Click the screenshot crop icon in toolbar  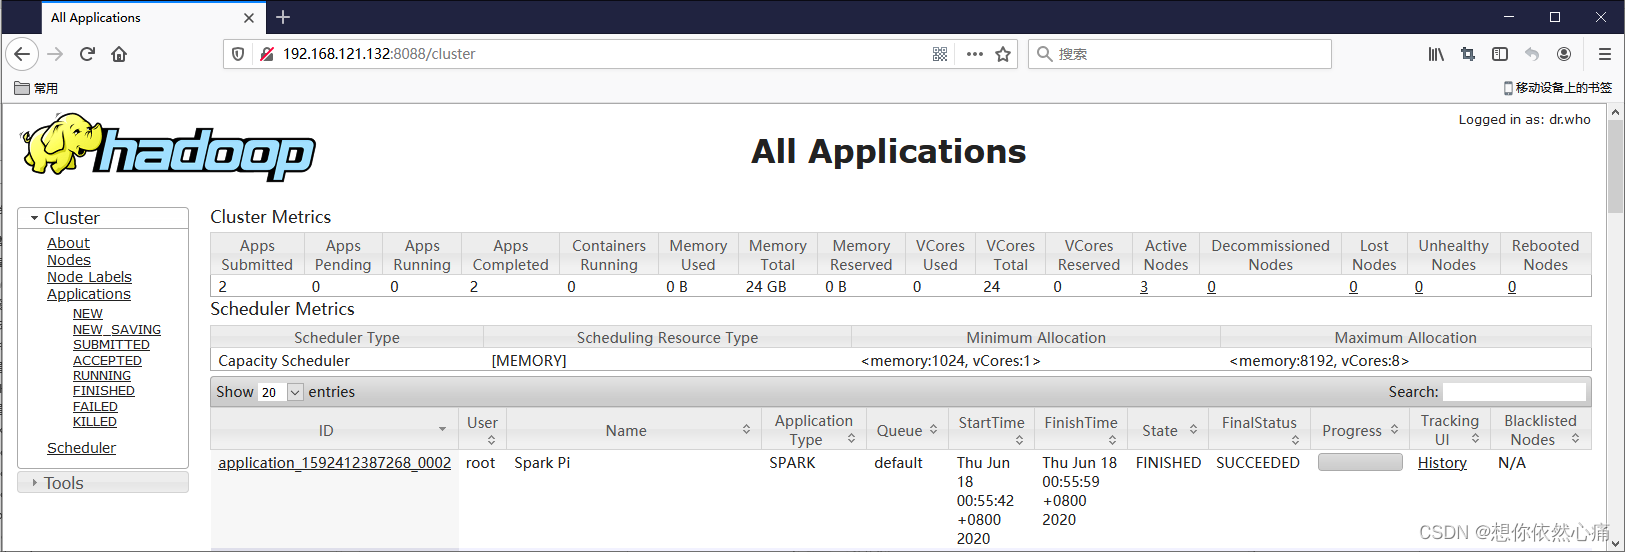[1468, 54]
